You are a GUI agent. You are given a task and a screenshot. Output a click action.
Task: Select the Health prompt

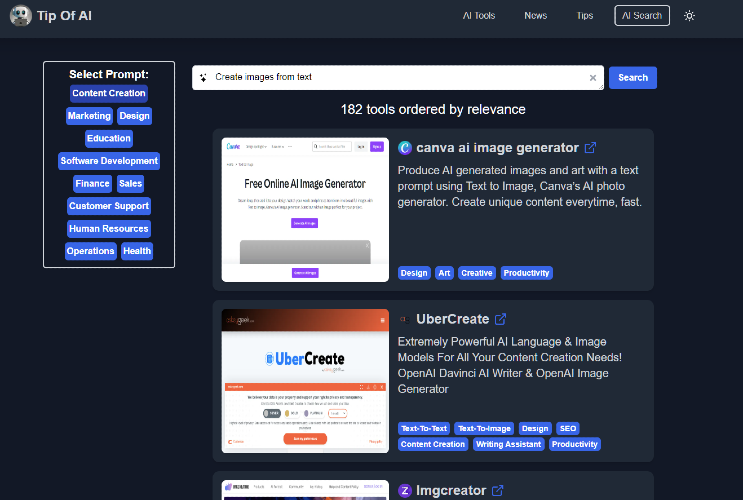[137, 251]
